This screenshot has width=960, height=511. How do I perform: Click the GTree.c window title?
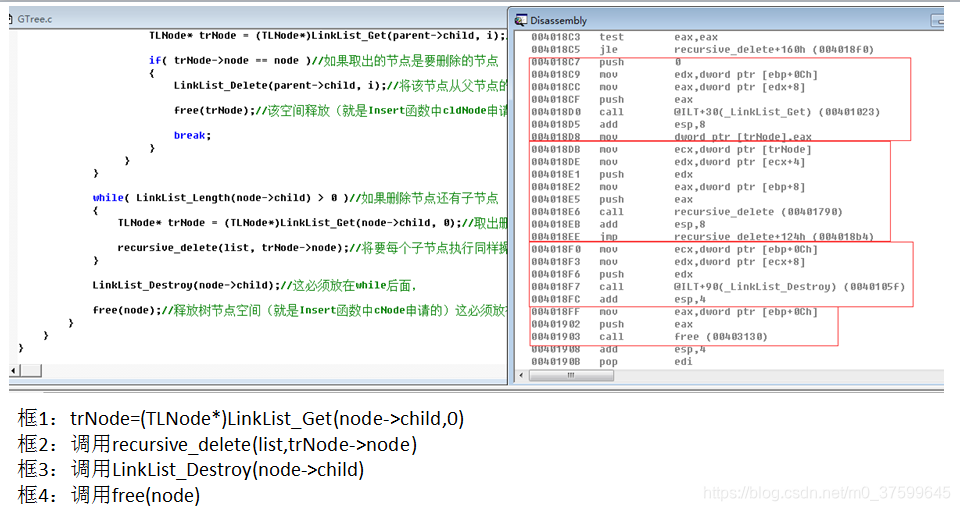[x=35, y=19]
